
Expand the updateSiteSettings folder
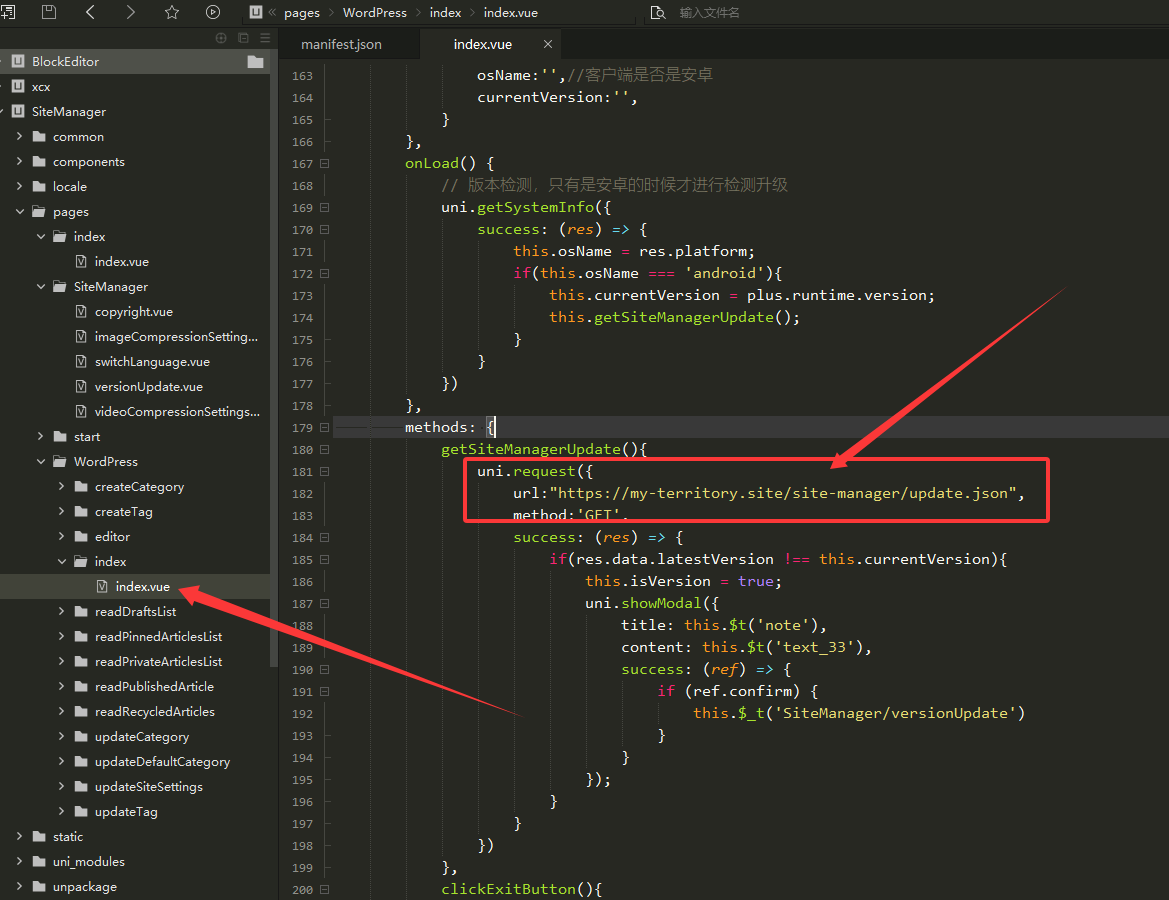coord(61,787)
